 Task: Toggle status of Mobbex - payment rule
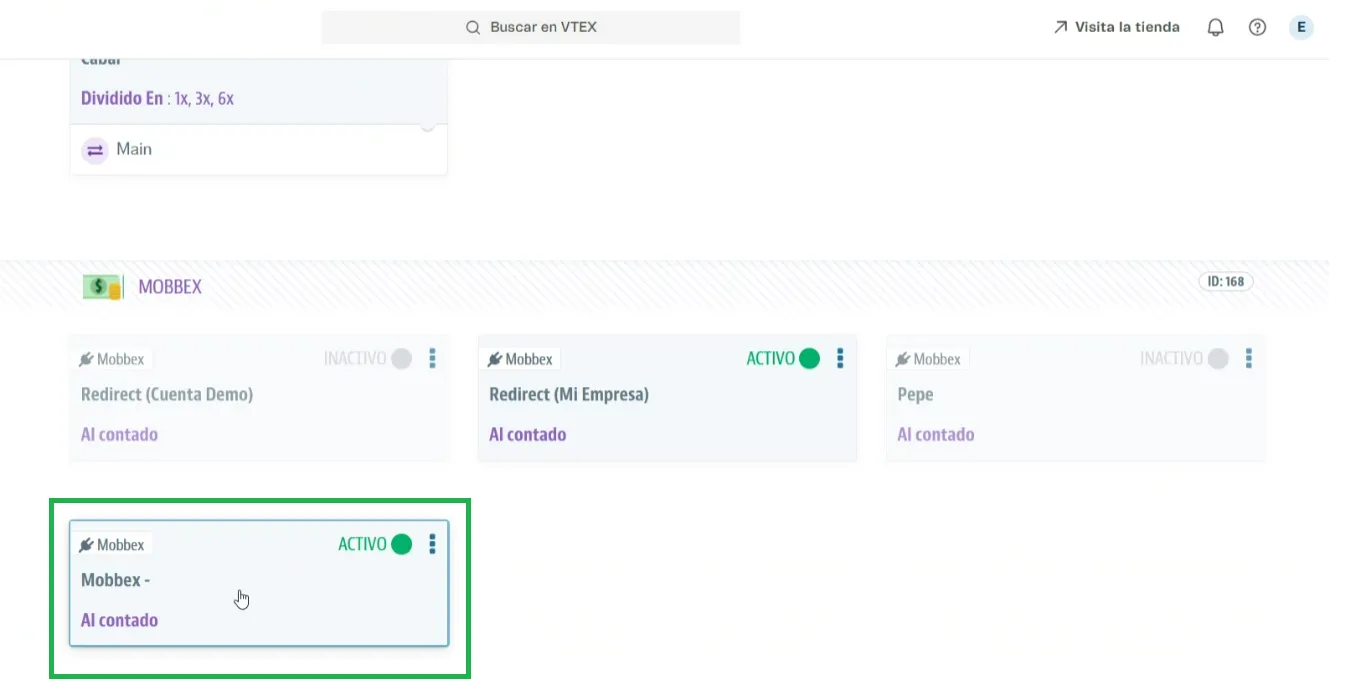pos(401,544)
